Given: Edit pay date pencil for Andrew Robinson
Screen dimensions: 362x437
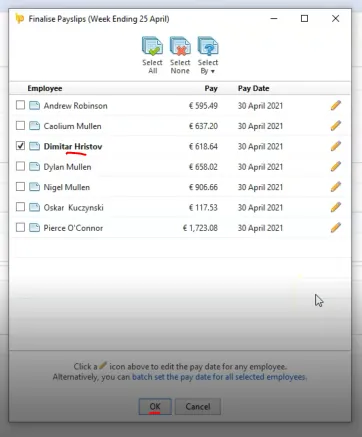Looking at the screenshot, I should point(336,105).
